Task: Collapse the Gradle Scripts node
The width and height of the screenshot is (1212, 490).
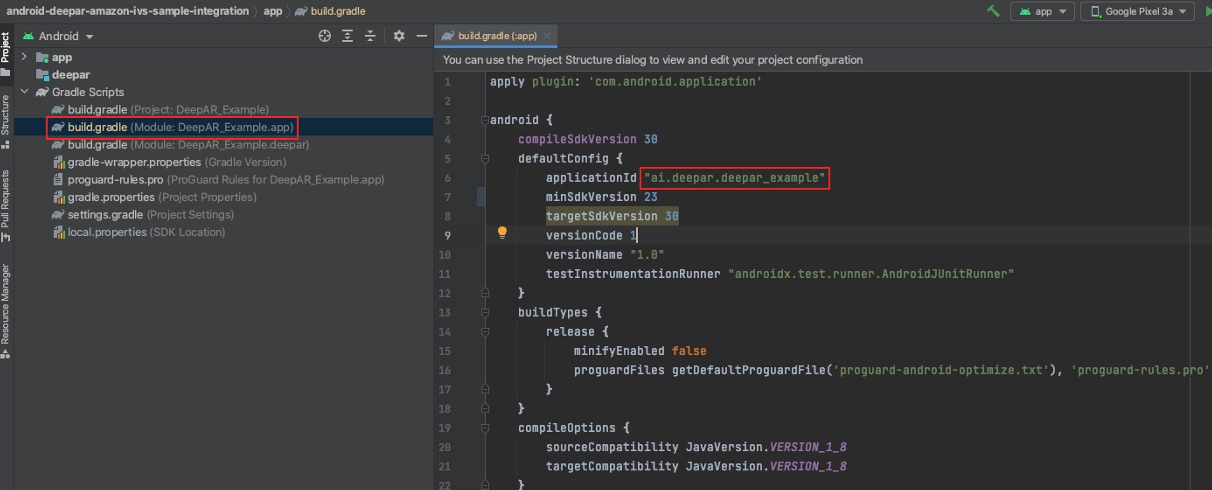Action: [x=25, y=92]
